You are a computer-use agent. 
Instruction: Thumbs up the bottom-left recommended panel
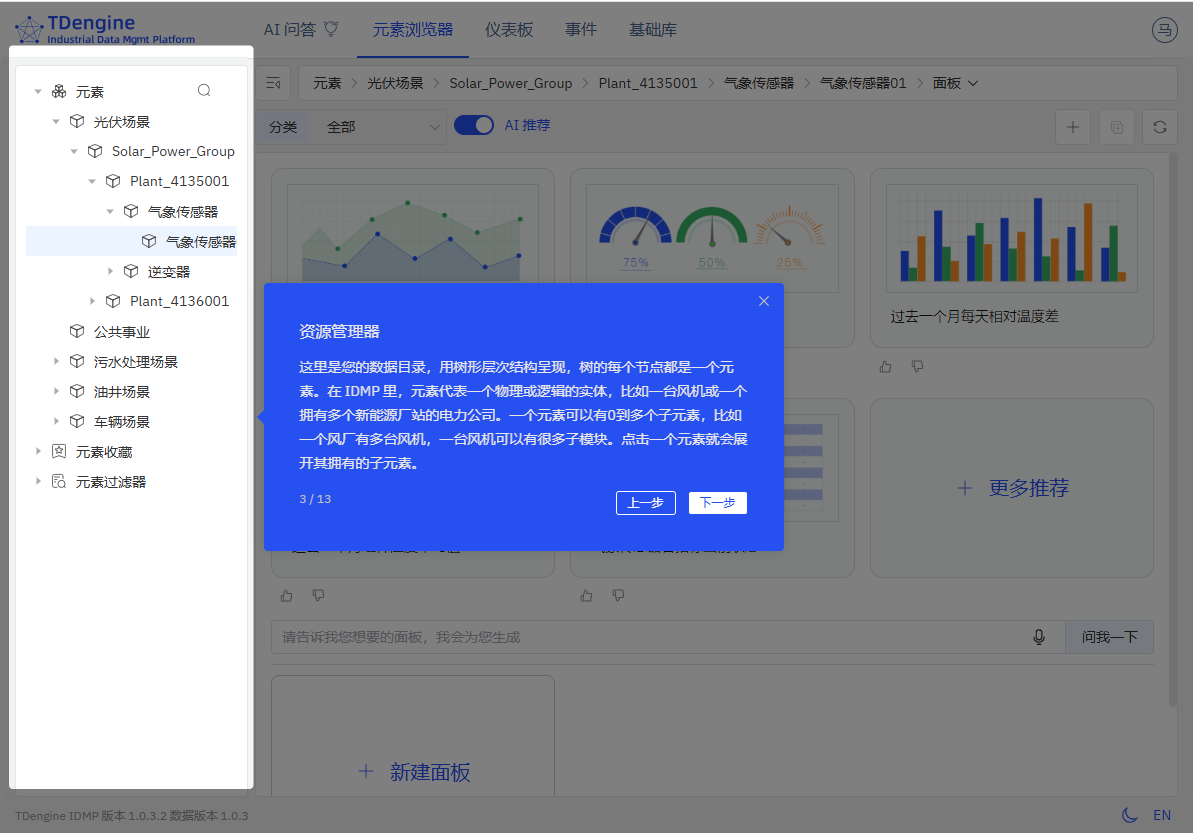click(x=286, y=595)
